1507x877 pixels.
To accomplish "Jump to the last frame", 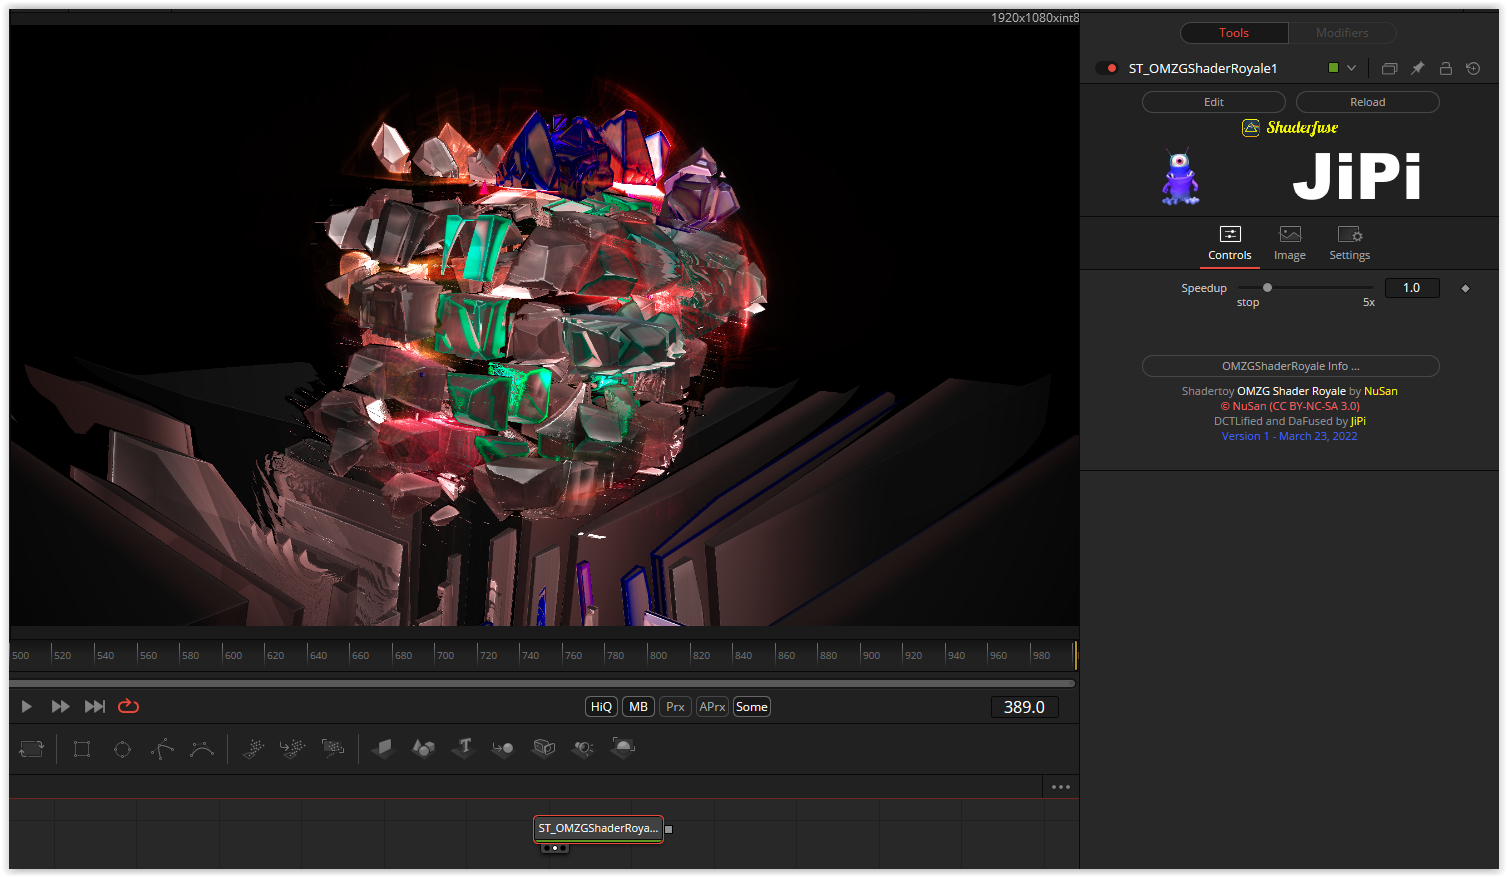I will 95,706.
